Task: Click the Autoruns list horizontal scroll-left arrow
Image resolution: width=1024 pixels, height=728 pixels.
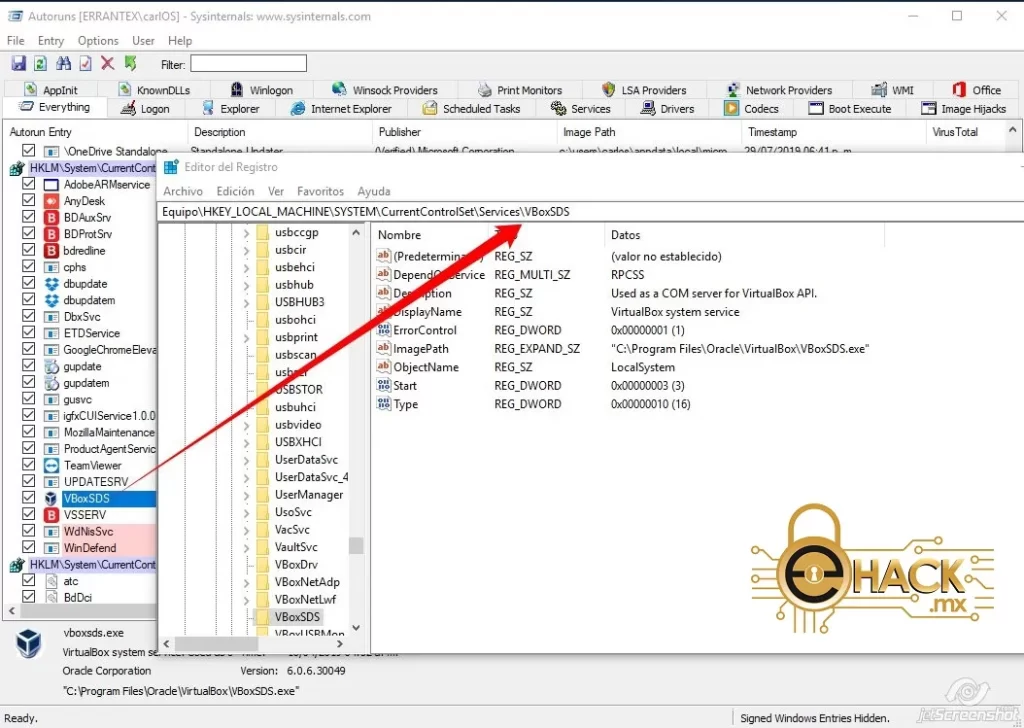Action: click(x=12, y=611)
